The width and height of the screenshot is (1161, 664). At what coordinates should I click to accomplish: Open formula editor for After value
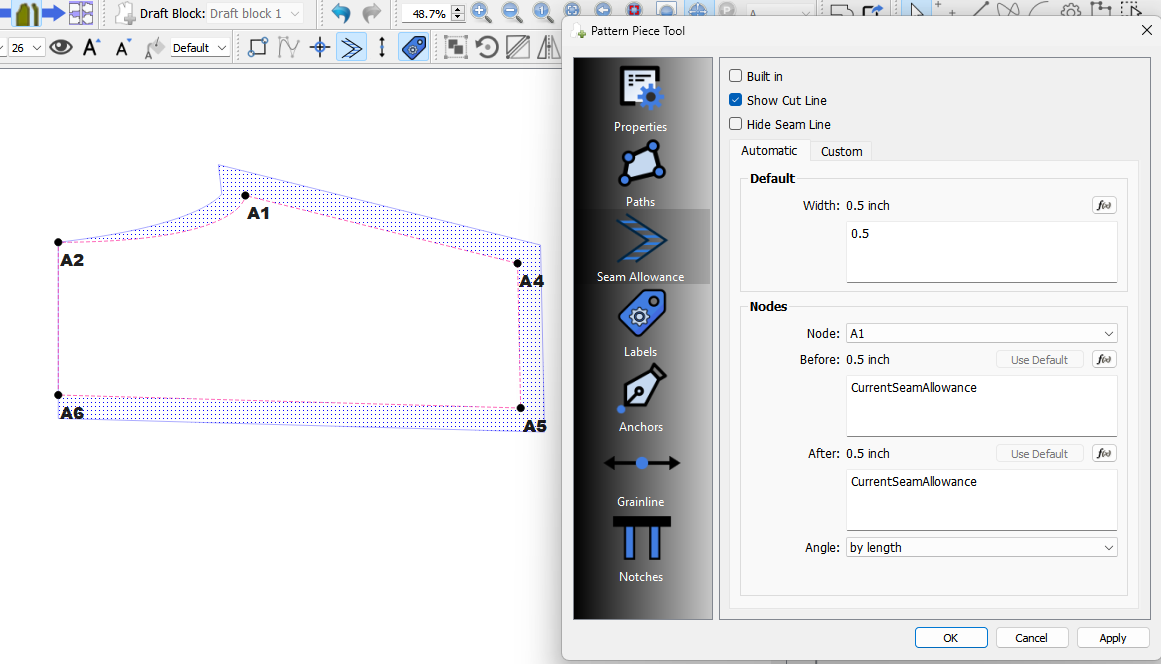pos(1104,453)
